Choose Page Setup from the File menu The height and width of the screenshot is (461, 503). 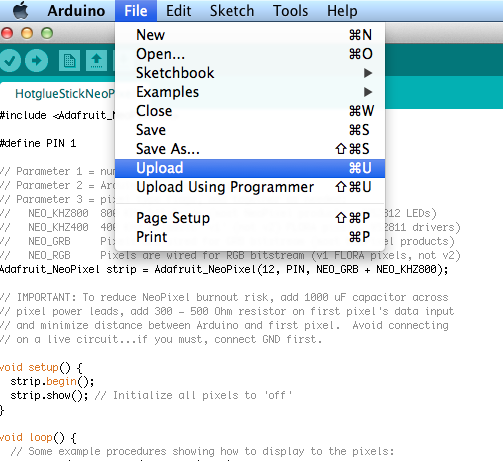(x=250, y=218)
